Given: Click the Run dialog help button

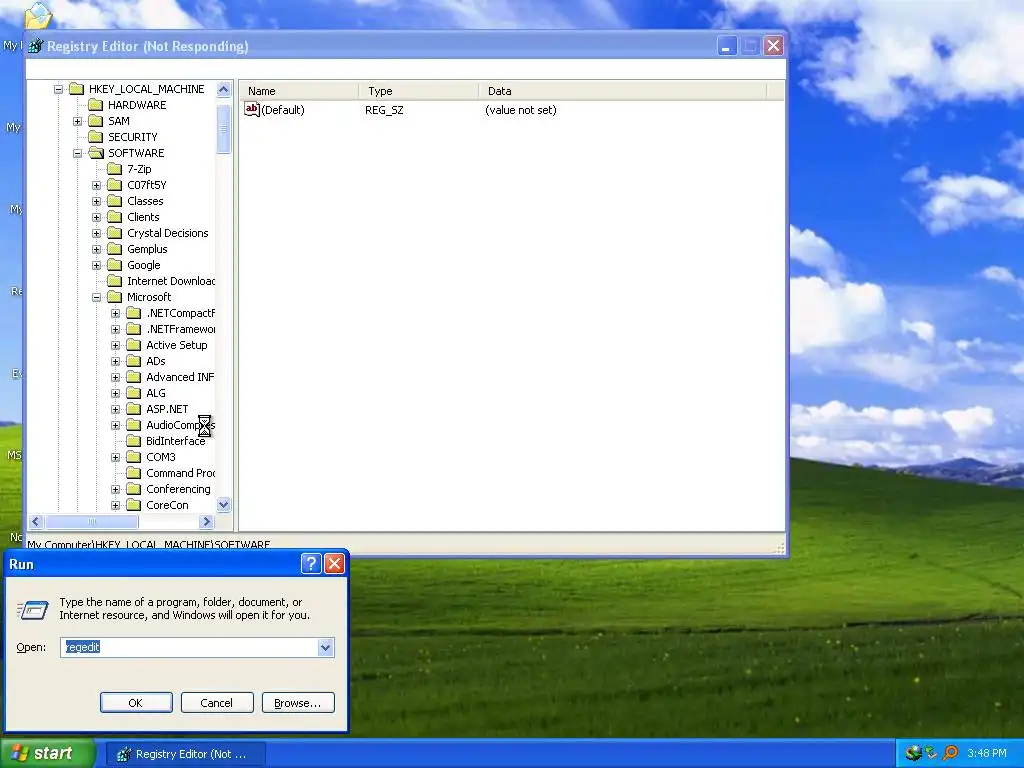Looking at the screenshot, I should point(311,564).
